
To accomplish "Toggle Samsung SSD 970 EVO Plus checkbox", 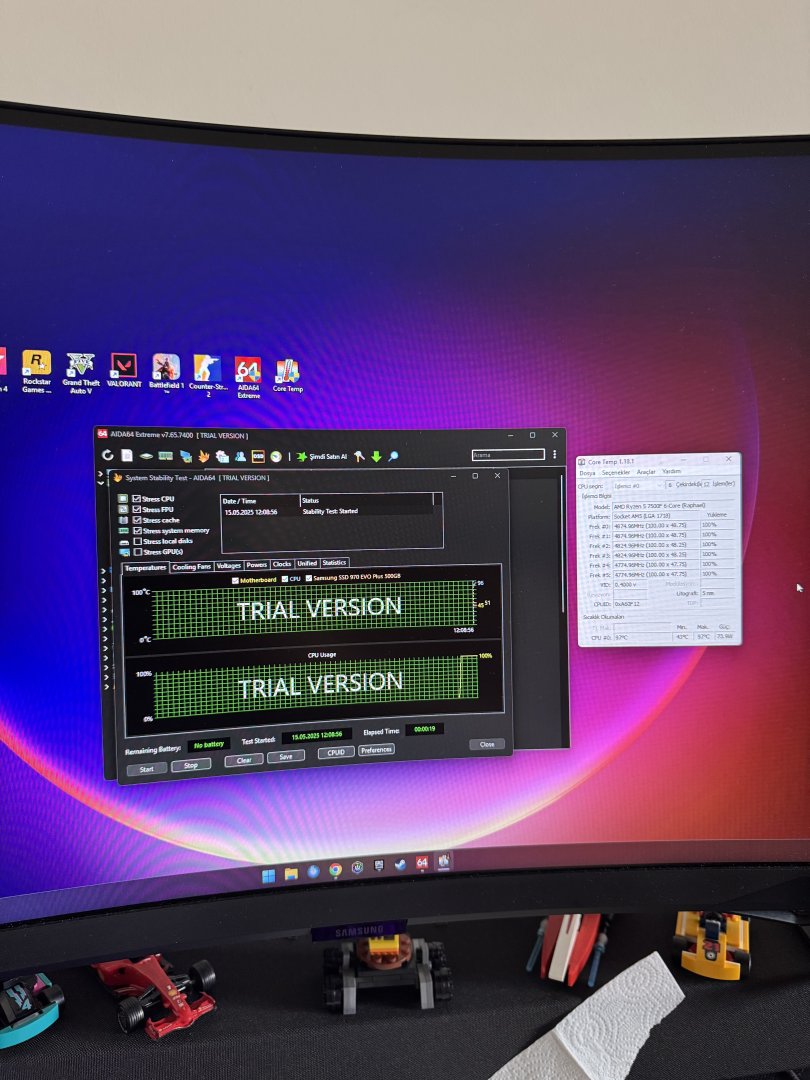I will pyautogui.click(x=309, y=578).
